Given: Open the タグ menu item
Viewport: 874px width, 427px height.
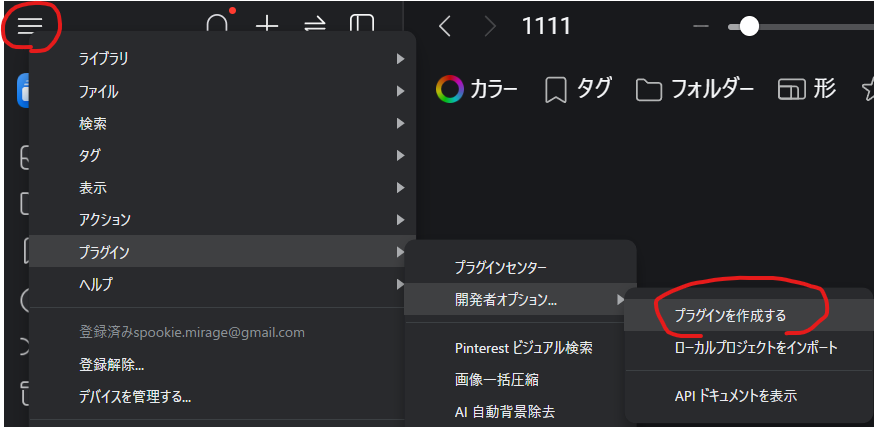Looking at the screenshot, I should tap(222, 156).
